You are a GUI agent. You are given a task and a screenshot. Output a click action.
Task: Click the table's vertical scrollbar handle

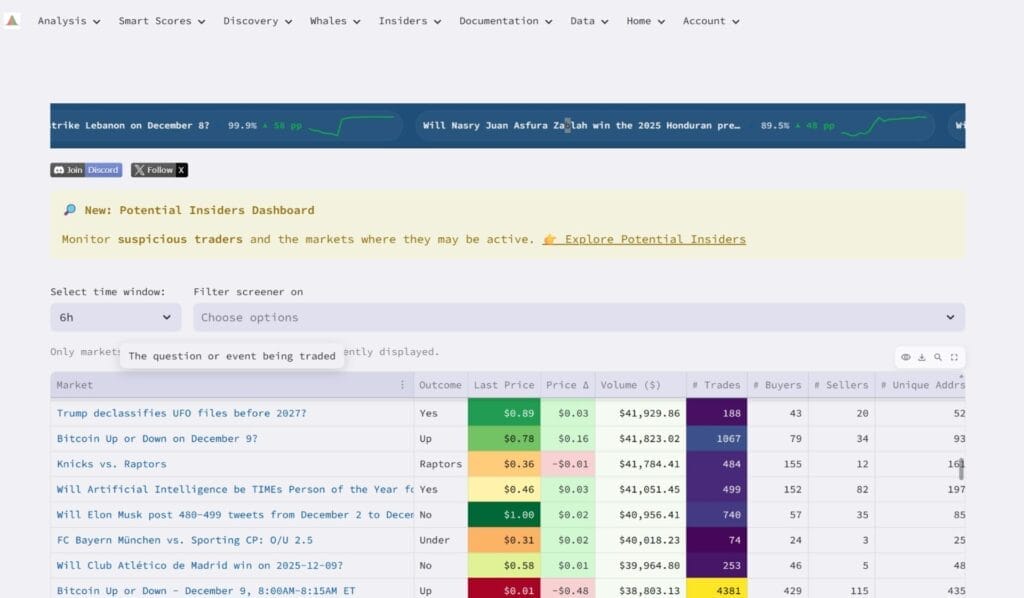[961, 468]
